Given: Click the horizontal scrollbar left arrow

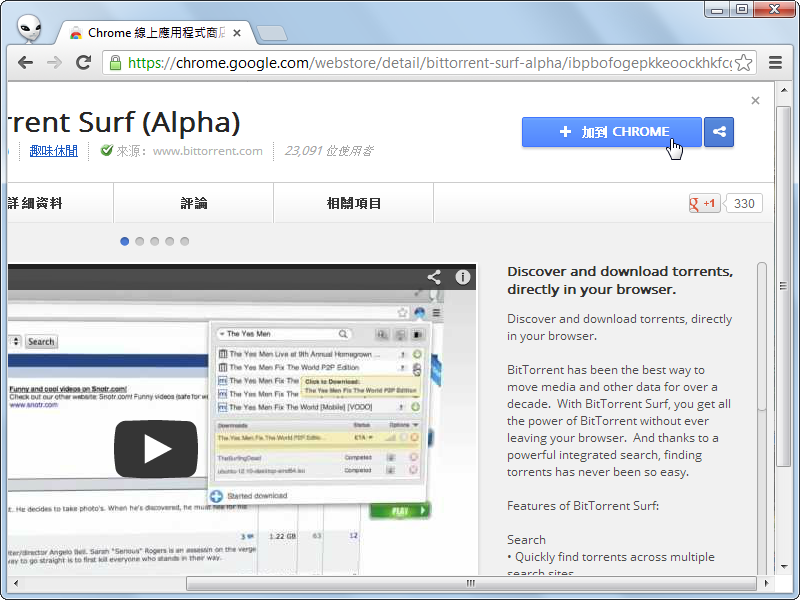Looking at the screenshot, I should click(x=16, y=583).
